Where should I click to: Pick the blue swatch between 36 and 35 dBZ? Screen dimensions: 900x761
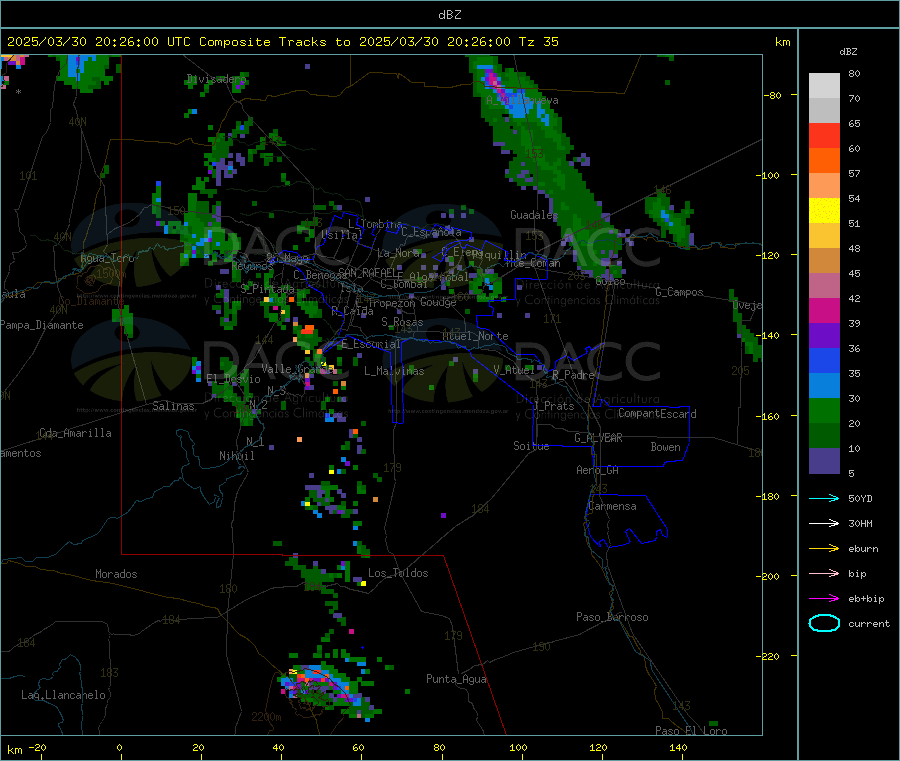tap(824, 360)
